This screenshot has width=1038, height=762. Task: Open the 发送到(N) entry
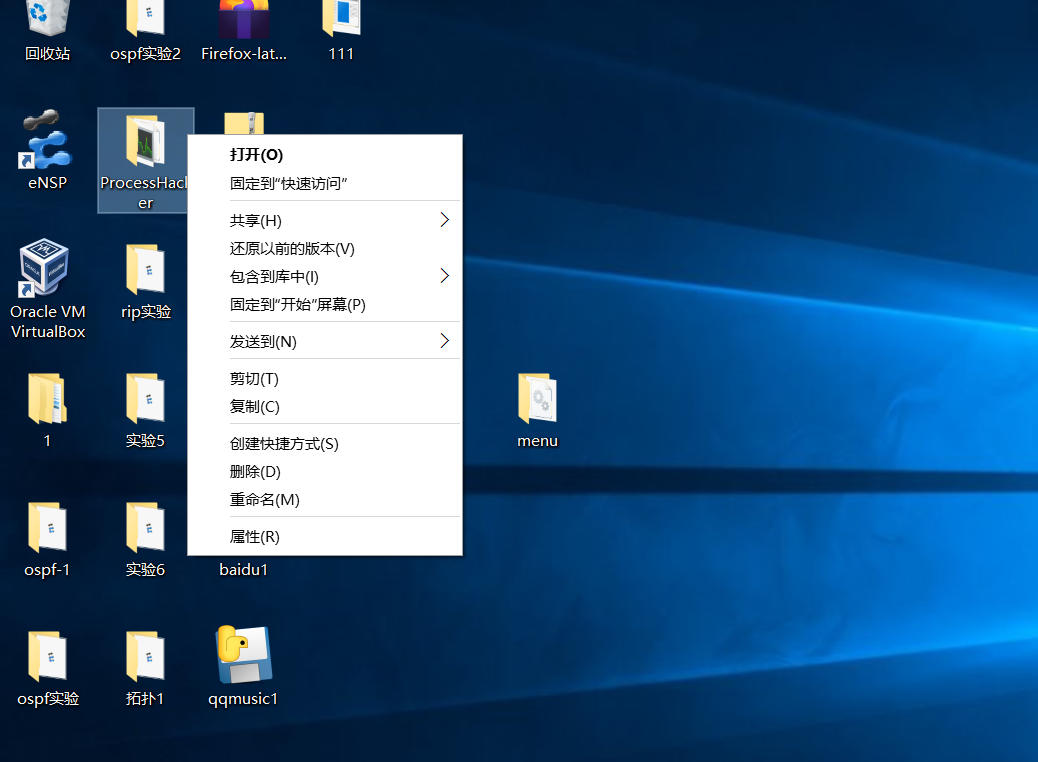pos(324,342)
